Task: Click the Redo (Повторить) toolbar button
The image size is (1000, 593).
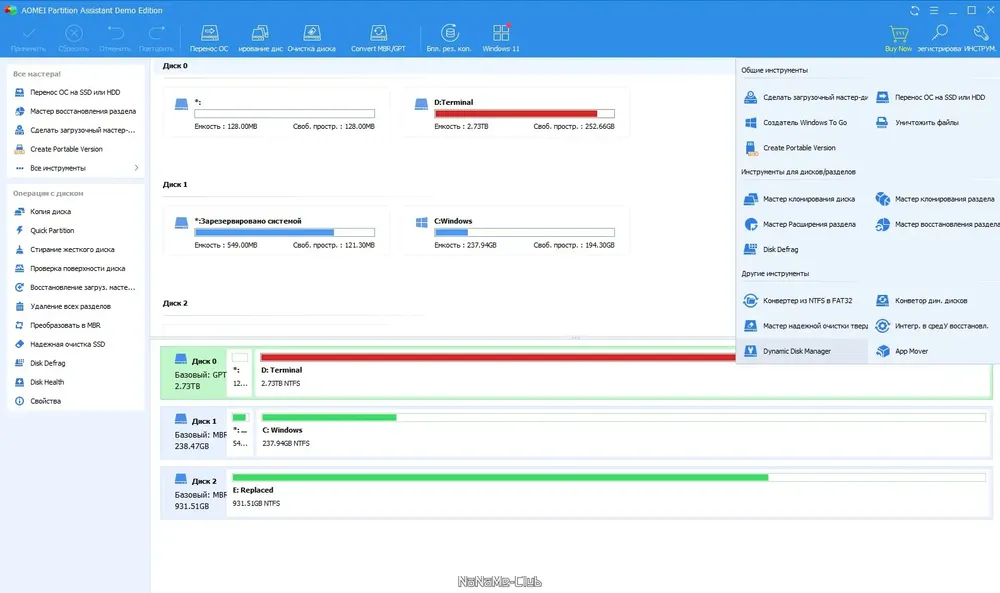Action: [156, 38]
